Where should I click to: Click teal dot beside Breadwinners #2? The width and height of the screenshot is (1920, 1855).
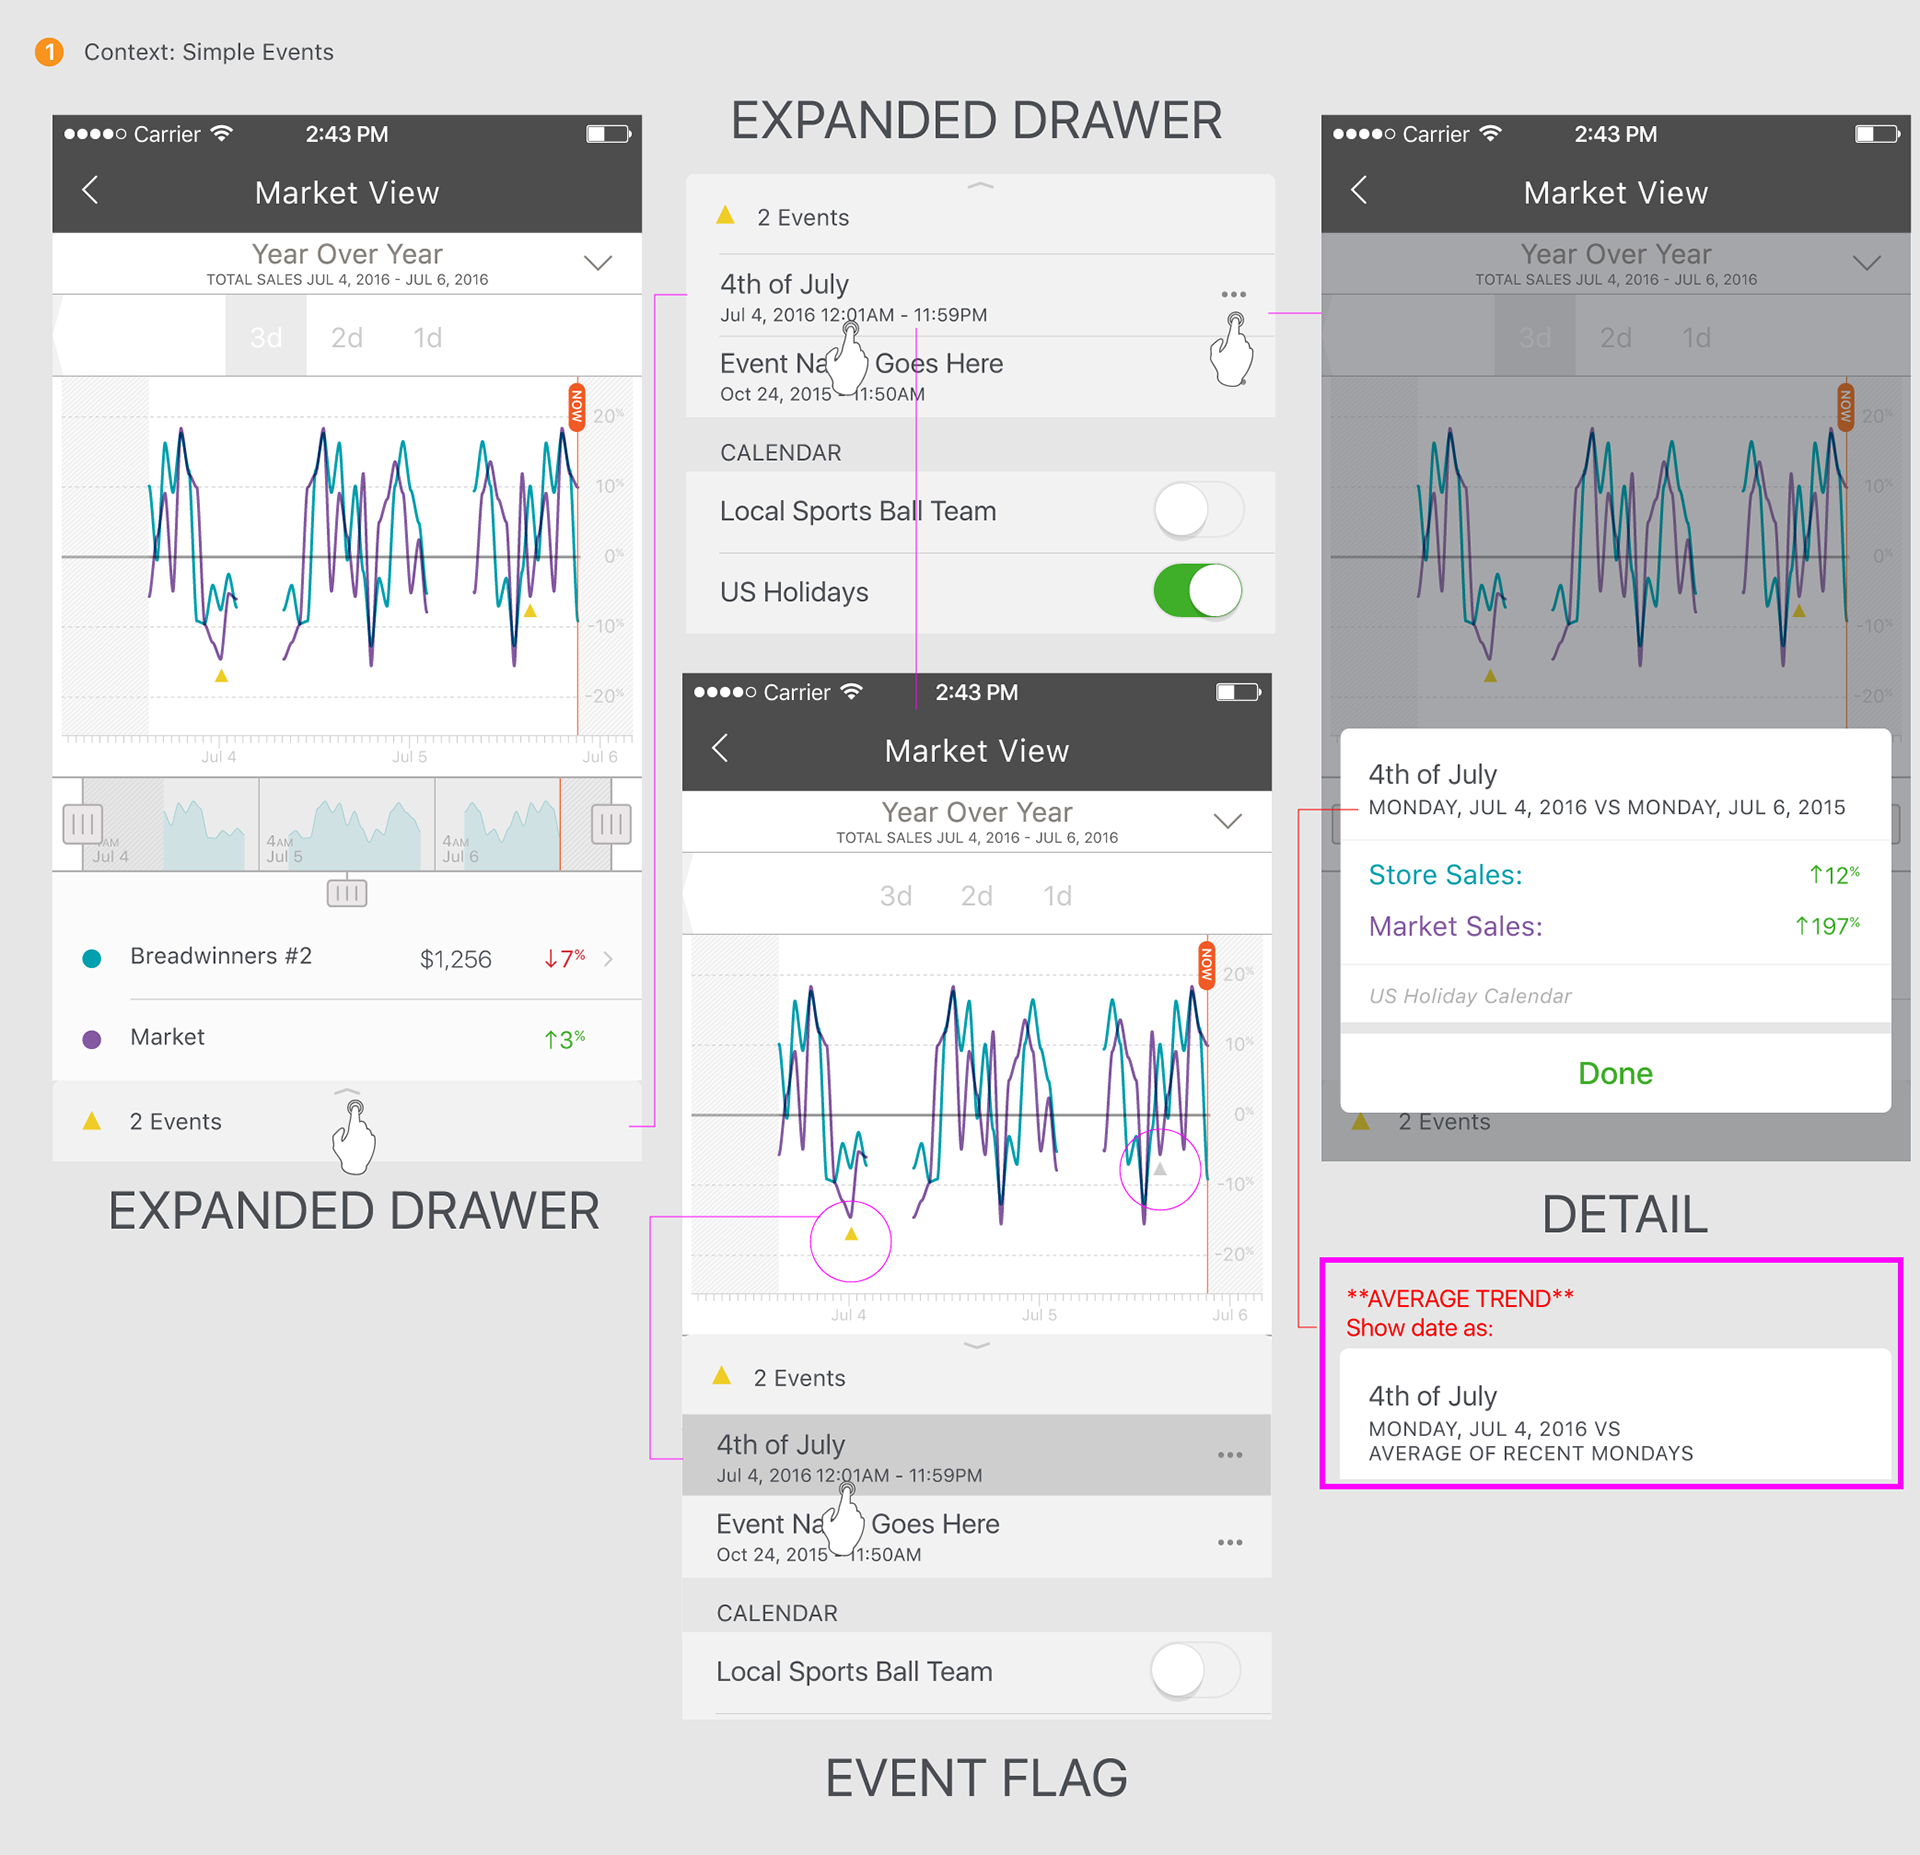tap(92, 958)
